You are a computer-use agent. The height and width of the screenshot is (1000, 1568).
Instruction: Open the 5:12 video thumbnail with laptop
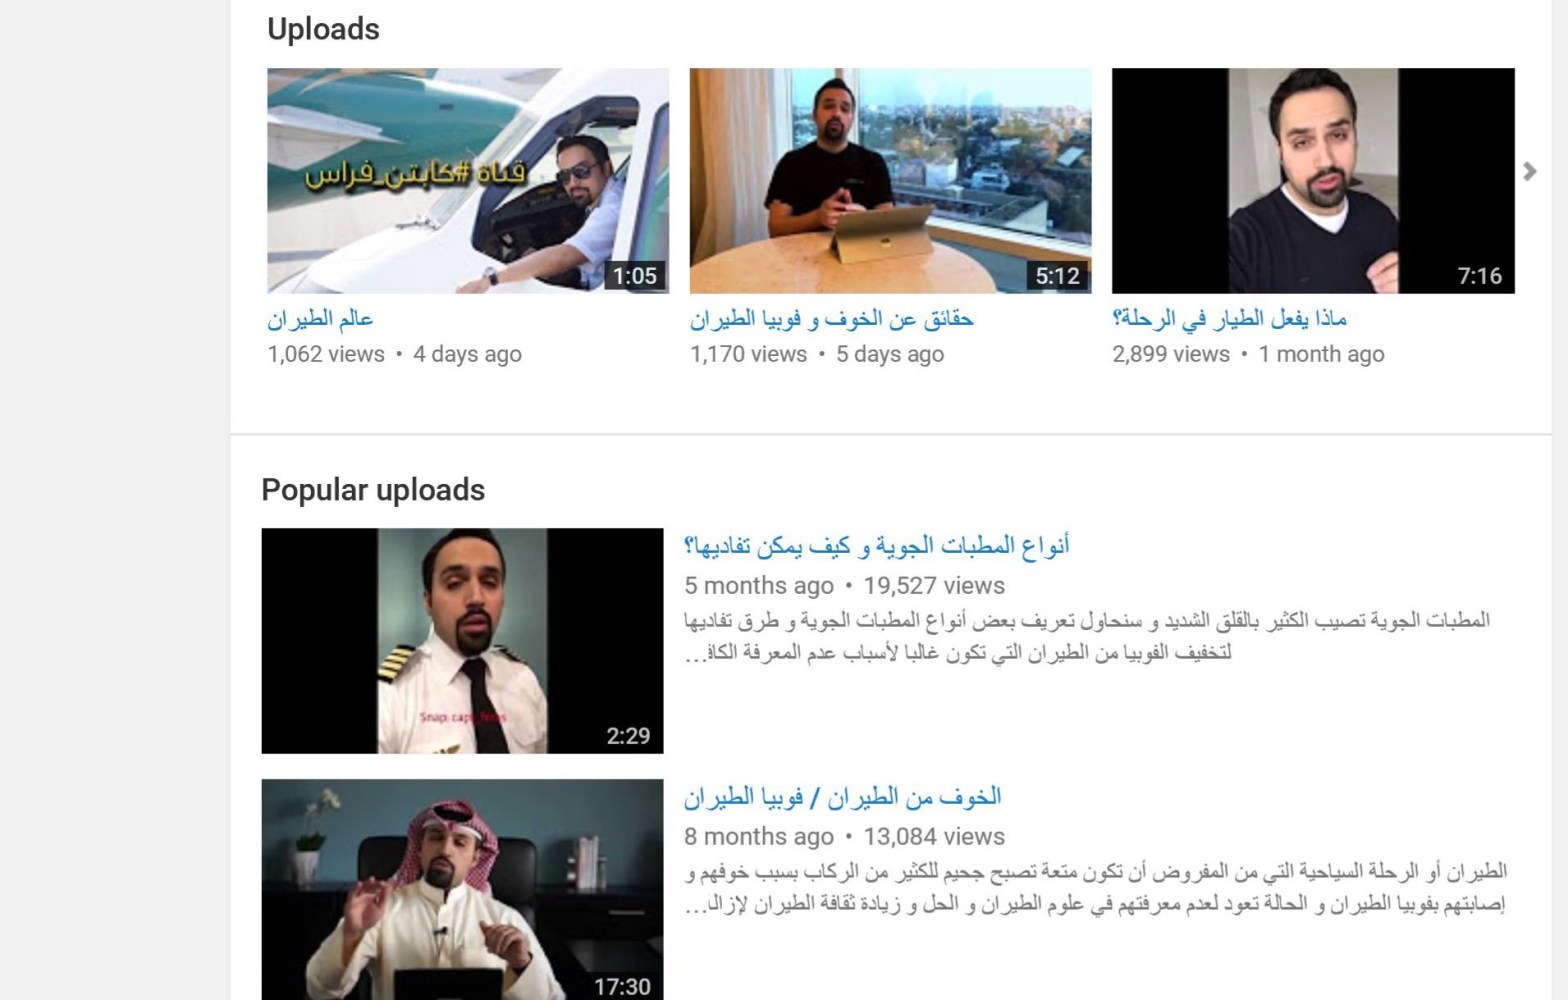coord(890,181)
